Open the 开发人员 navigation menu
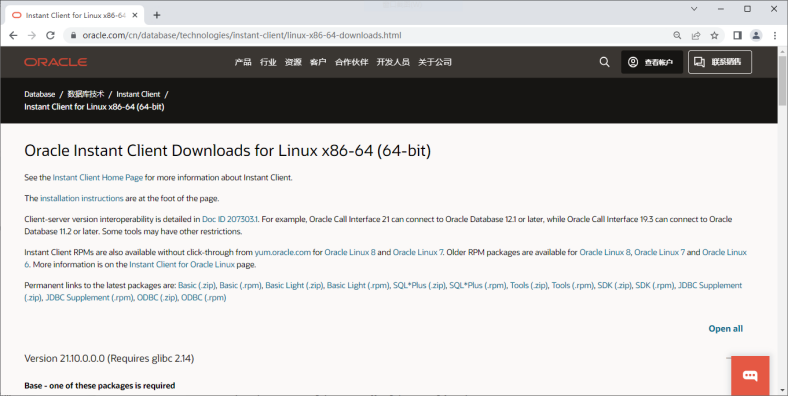788x396 pixels. 393,62
